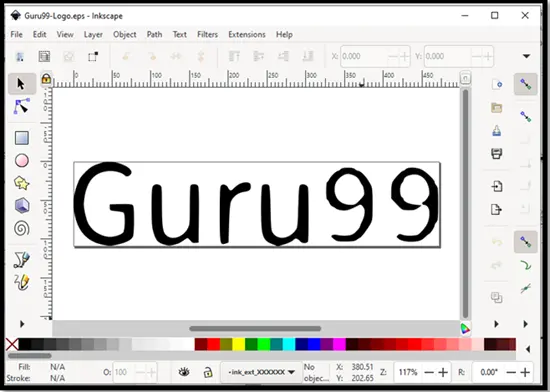Click the raise to top icon
Image resolution: width=550 pixels, height=392 pixels.
tap(234, 56)
